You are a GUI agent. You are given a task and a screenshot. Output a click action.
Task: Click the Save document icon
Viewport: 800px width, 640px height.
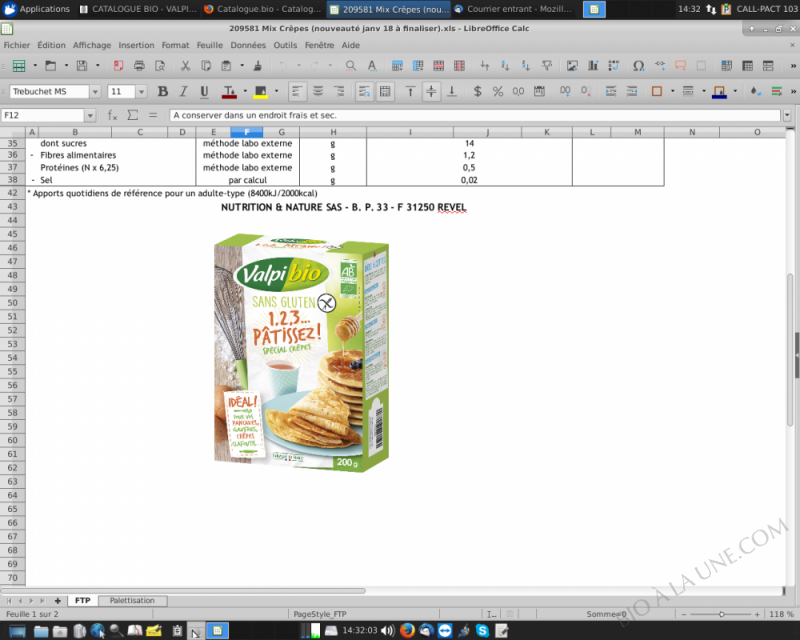click(82, 65)
